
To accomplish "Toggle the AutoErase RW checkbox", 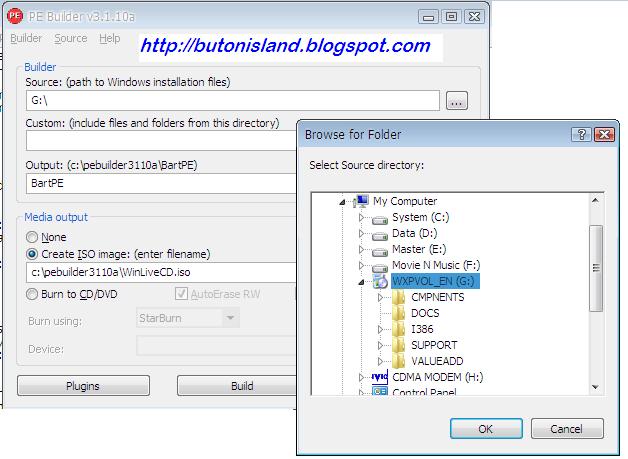I will (x=181, y=294).
